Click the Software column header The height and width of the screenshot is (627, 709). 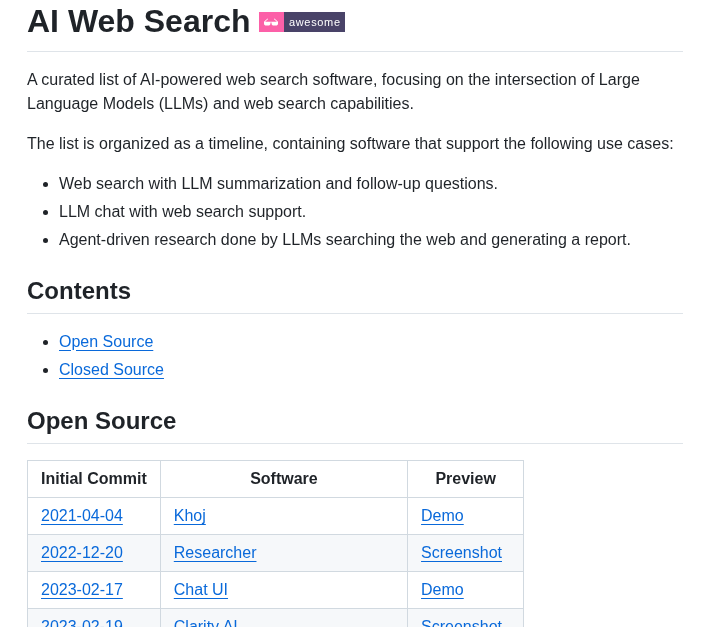pyautogui.click(x=284, y=479)
